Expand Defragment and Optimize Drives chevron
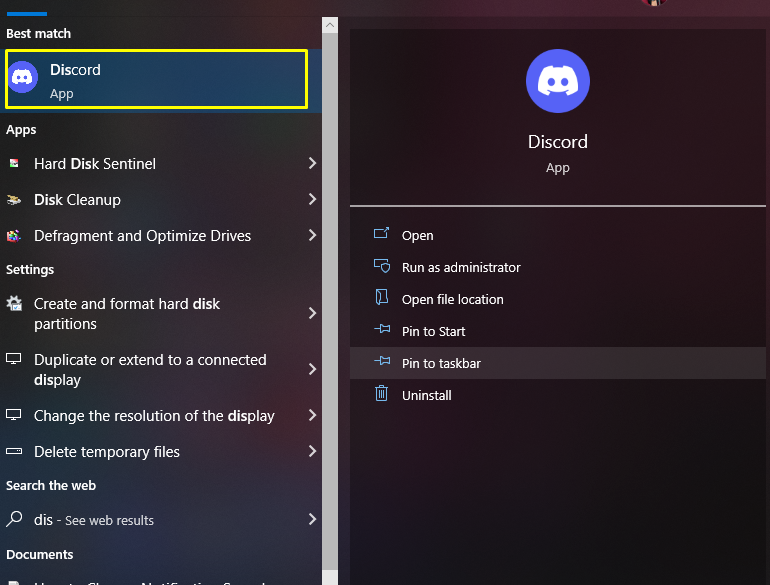Image resolution: width=770 pixels, height=585 pixels. tap(312, 235)
